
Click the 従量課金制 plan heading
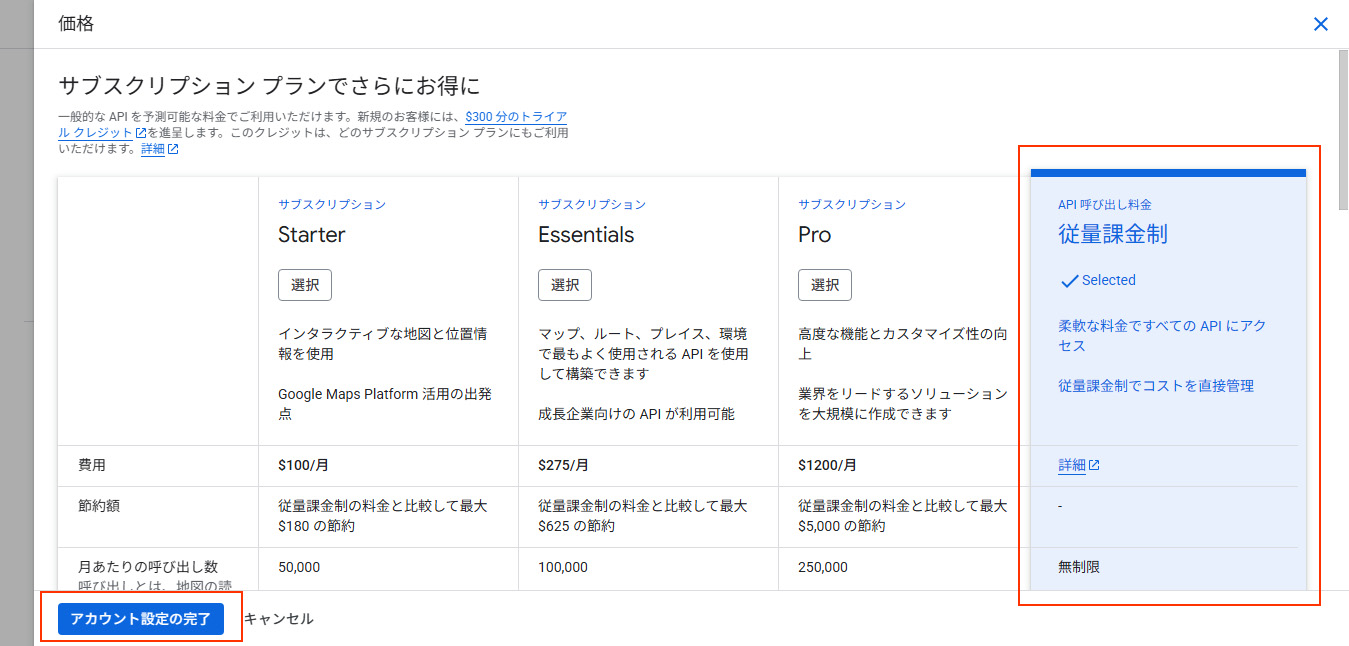point(1112,235)
